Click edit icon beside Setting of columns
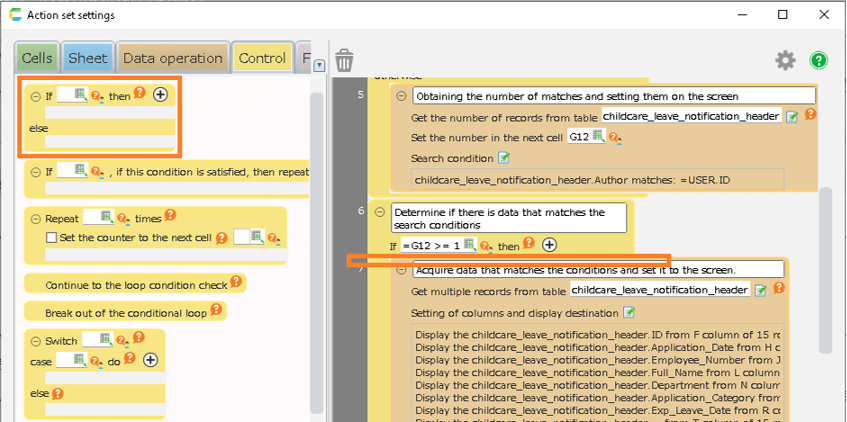 (629, 313)
